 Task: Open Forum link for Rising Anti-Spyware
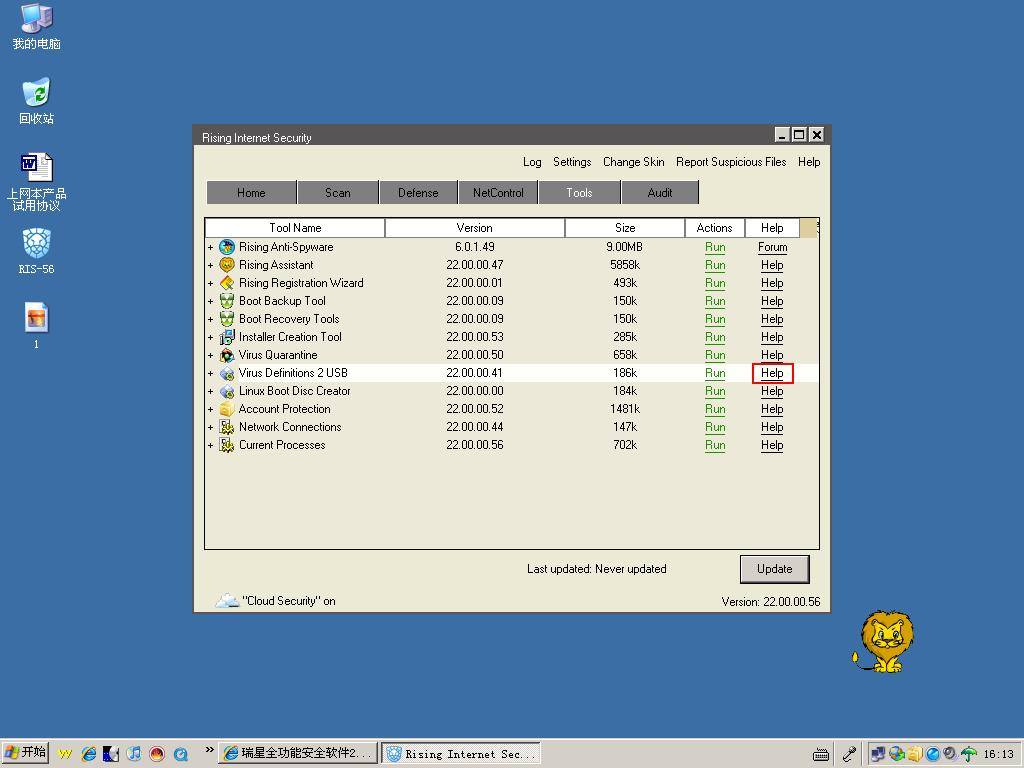point(773,248)
